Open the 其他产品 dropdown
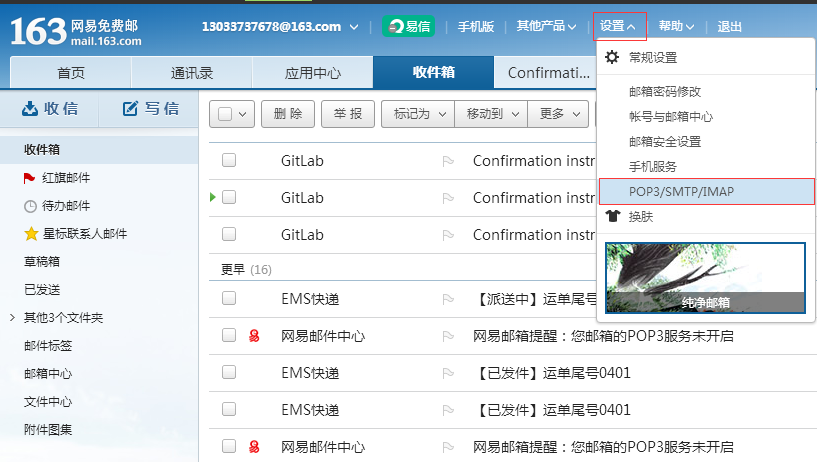 pyautogui.click(x=546, y=26)
